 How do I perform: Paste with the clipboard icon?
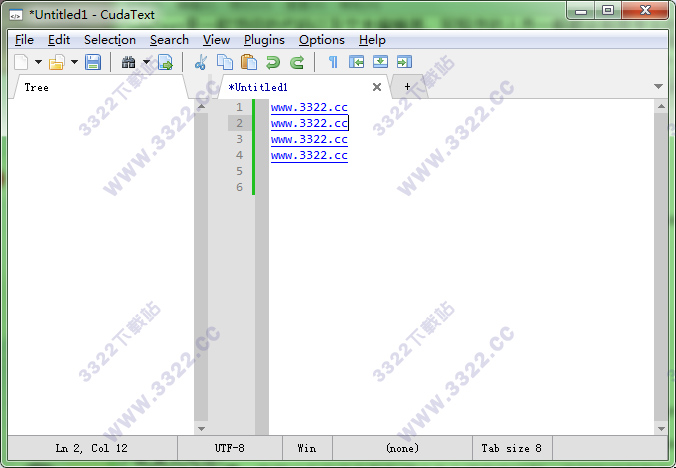249,62
